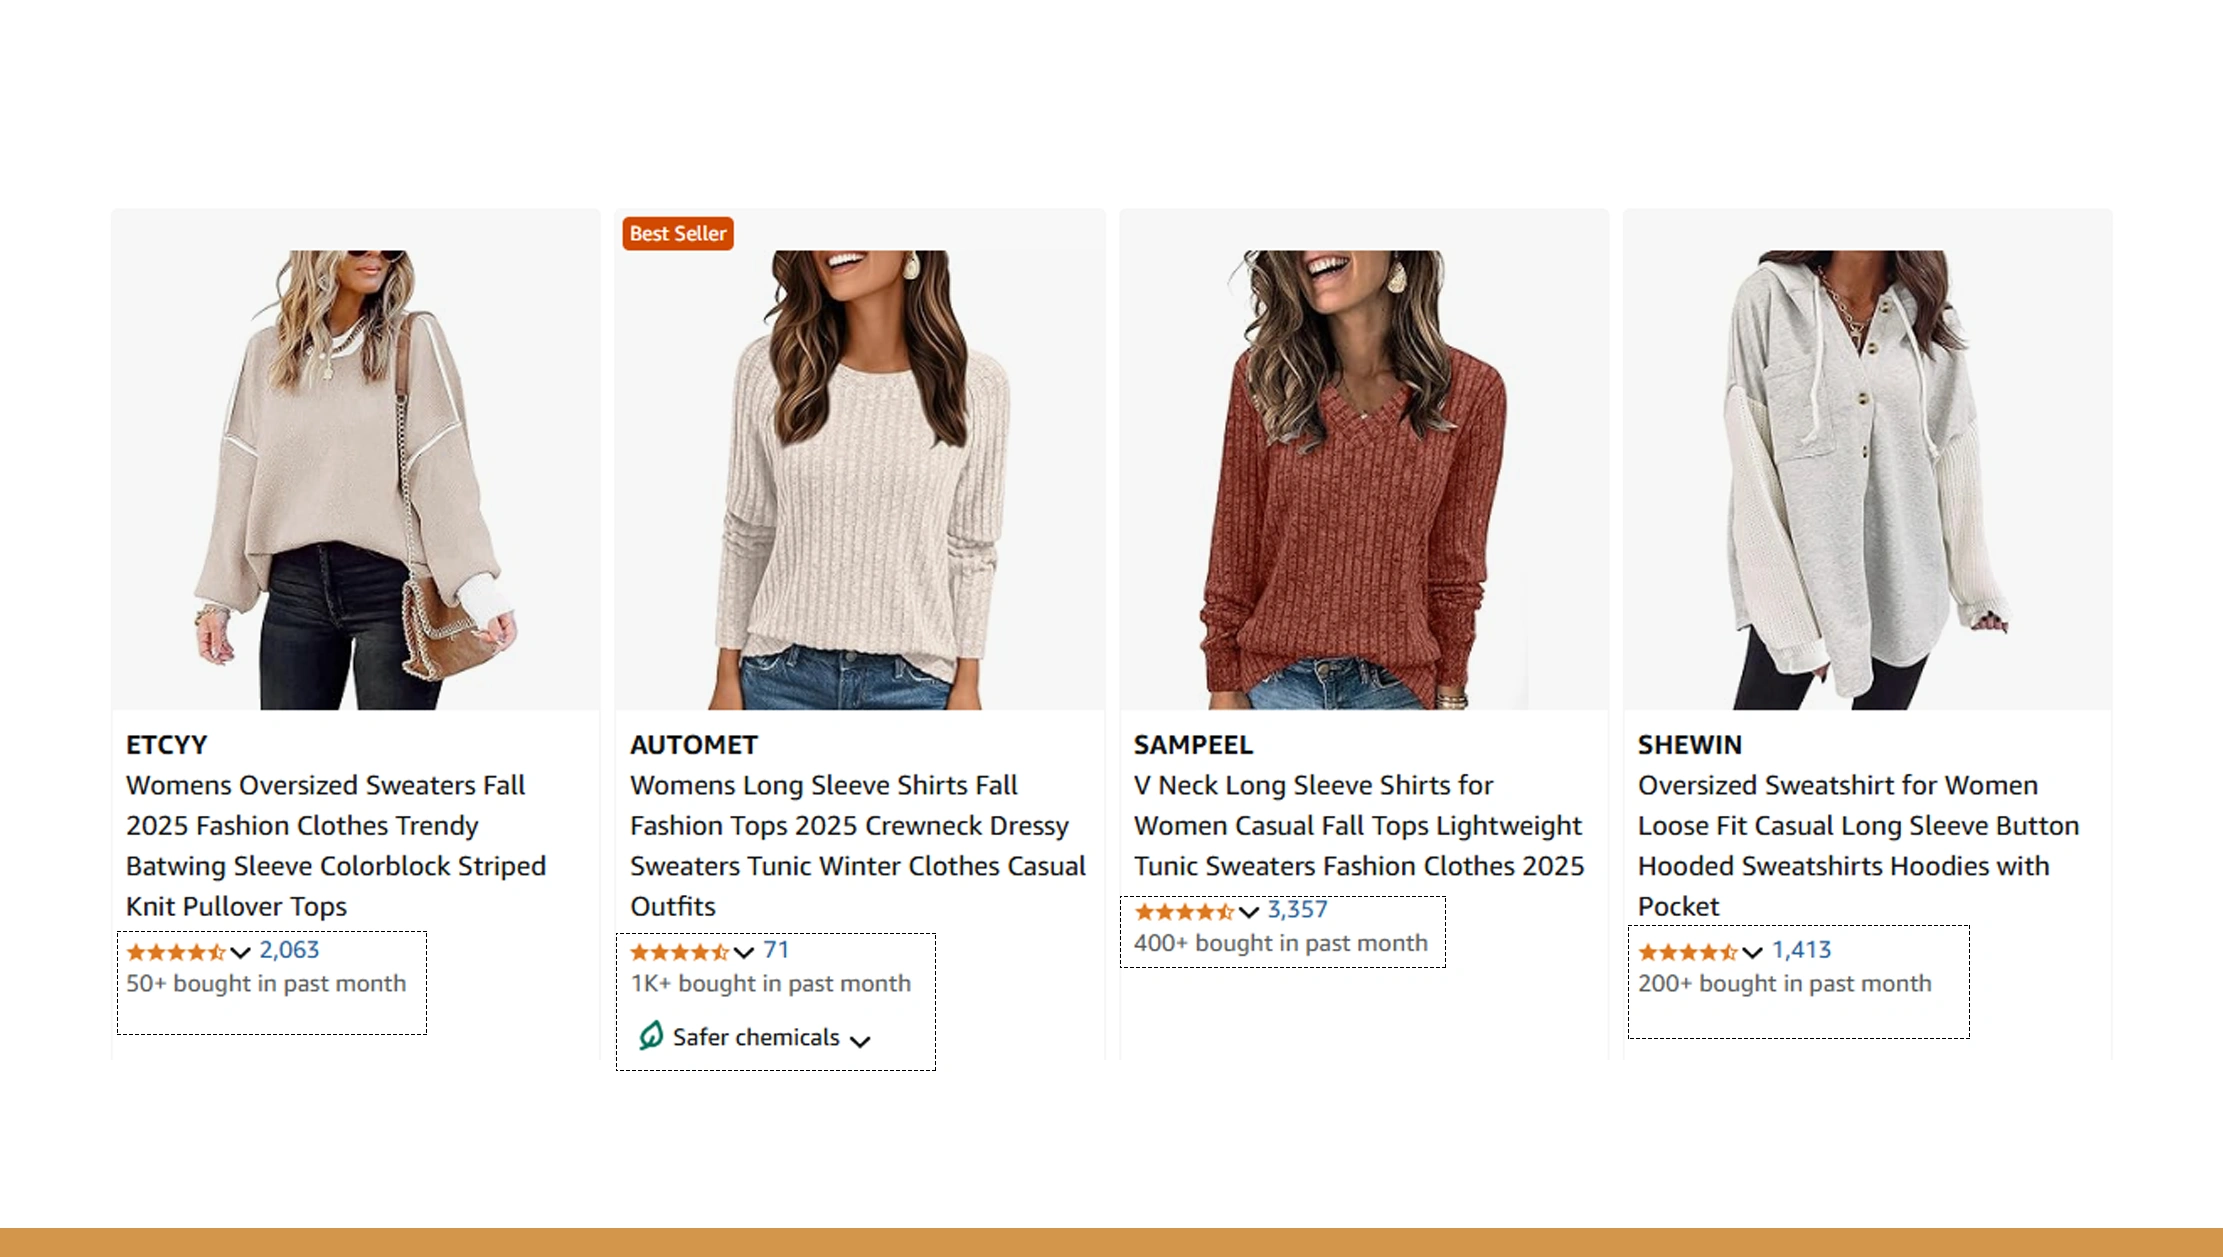Expand the Safer chemicals details
This screenshot has width=2223, height=1257.
point(861,1040)
